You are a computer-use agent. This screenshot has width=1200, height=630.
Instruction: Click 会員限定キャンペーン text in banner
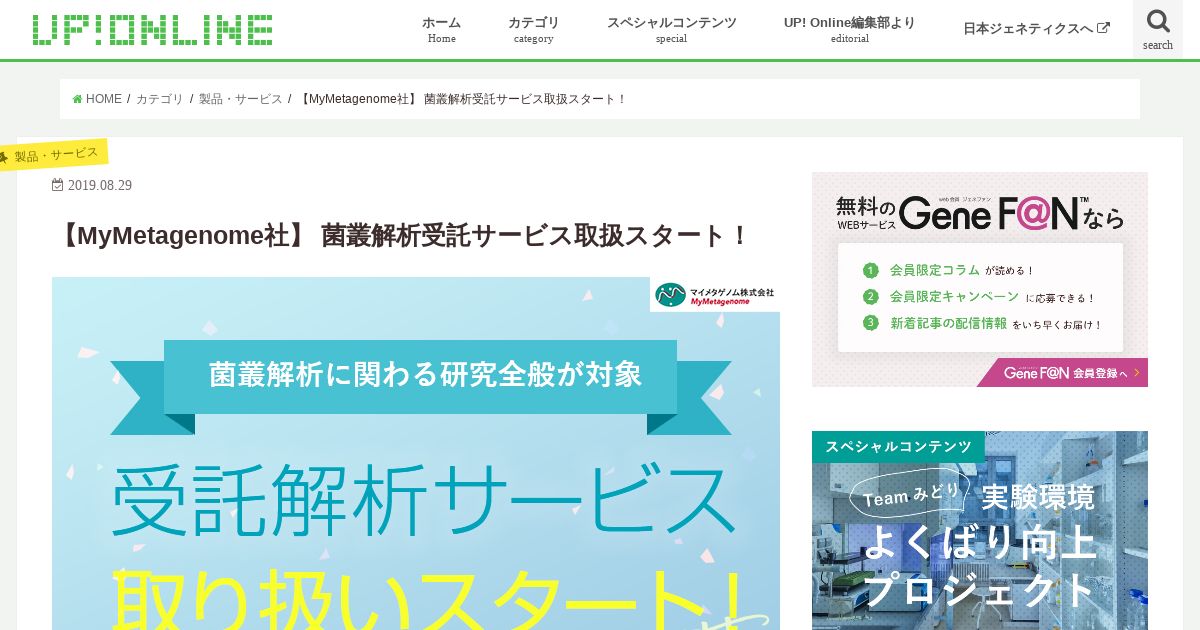(954, 297)
